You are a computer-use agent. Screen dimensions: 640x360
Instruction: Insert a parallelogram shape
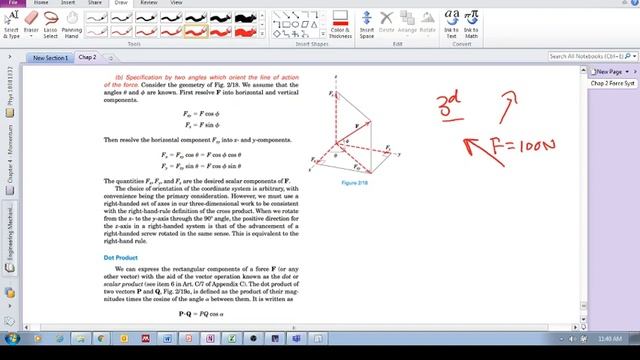click(305, 25)
